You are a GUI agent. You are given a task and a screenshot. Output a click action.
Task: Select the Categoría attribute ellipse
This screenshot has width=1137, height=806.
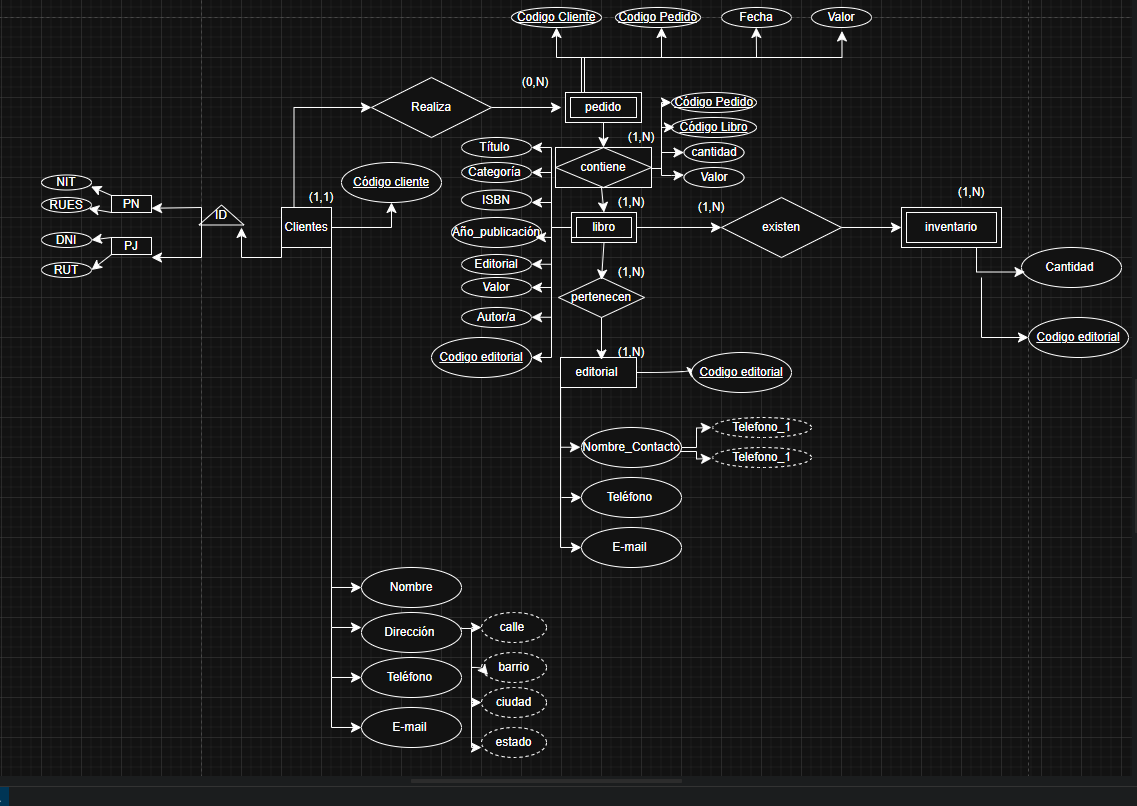point(496,173)
